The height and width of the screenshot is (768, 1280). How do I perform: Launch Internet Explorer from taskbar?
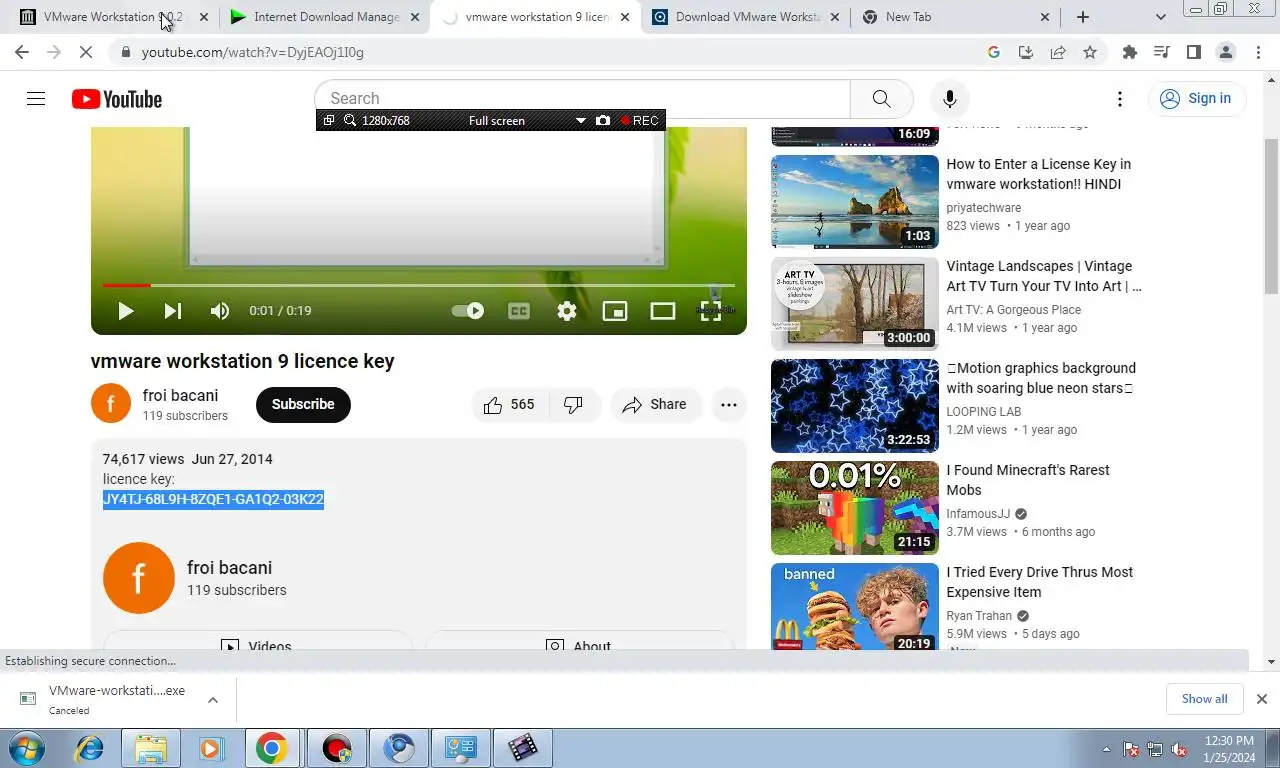(89, 748)
